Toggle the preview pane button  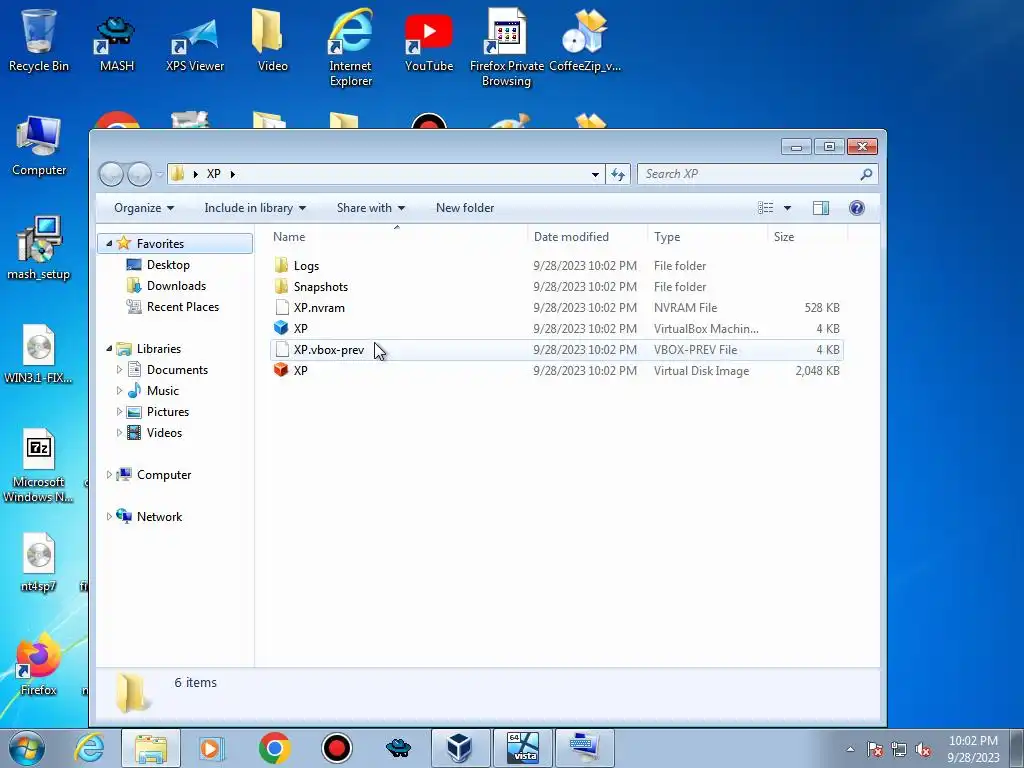(x=821, y=208)
